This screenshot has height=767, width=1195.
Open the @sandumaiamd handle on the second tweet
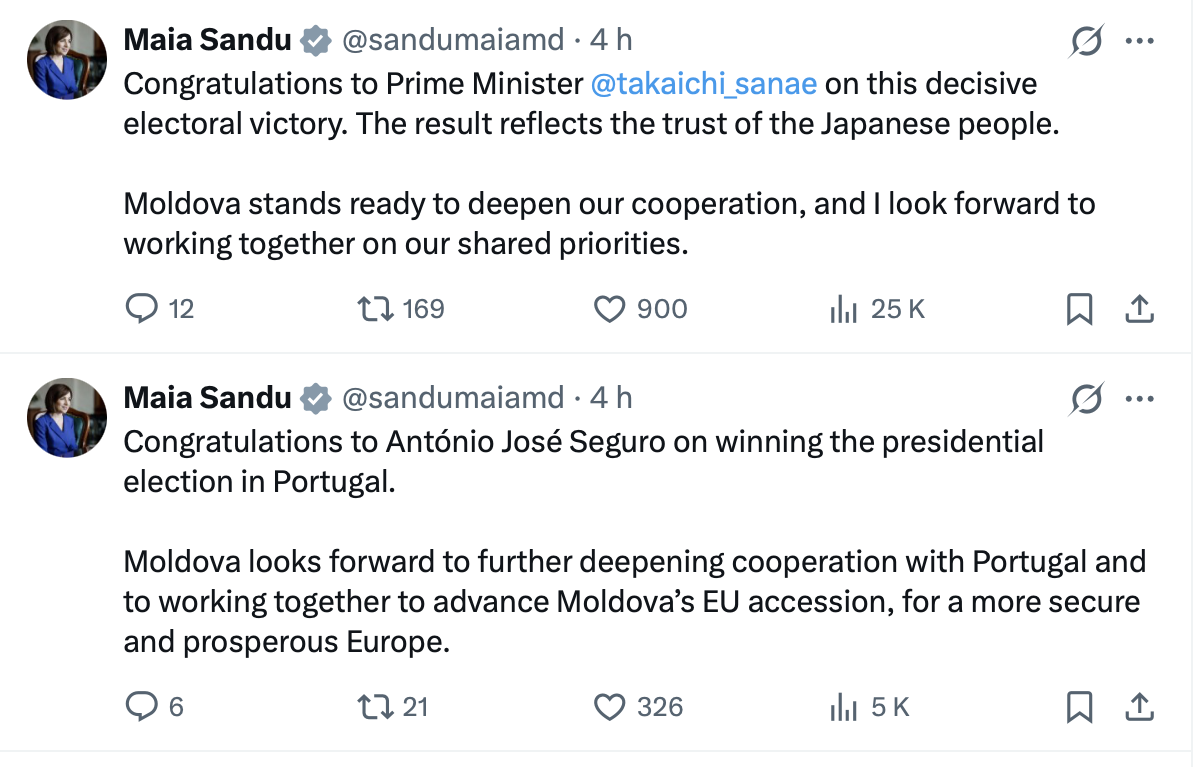tap(453, 398)
